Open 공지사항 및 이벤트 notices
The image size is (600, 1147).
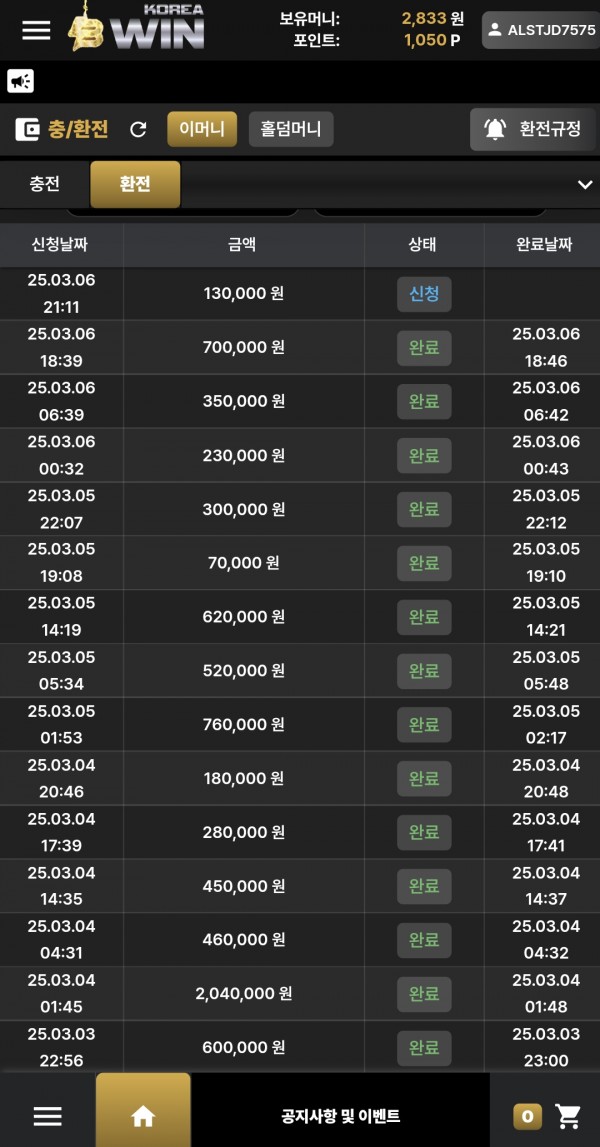(x=340, y=1116)
